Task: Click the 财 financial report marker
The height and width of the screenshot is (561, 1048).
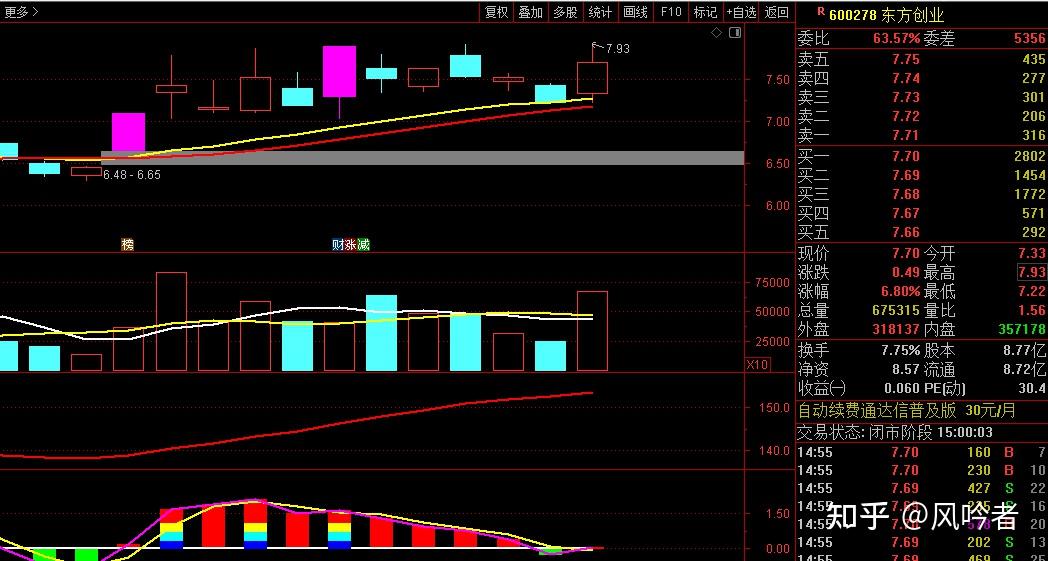Action: tap(339, 244)
